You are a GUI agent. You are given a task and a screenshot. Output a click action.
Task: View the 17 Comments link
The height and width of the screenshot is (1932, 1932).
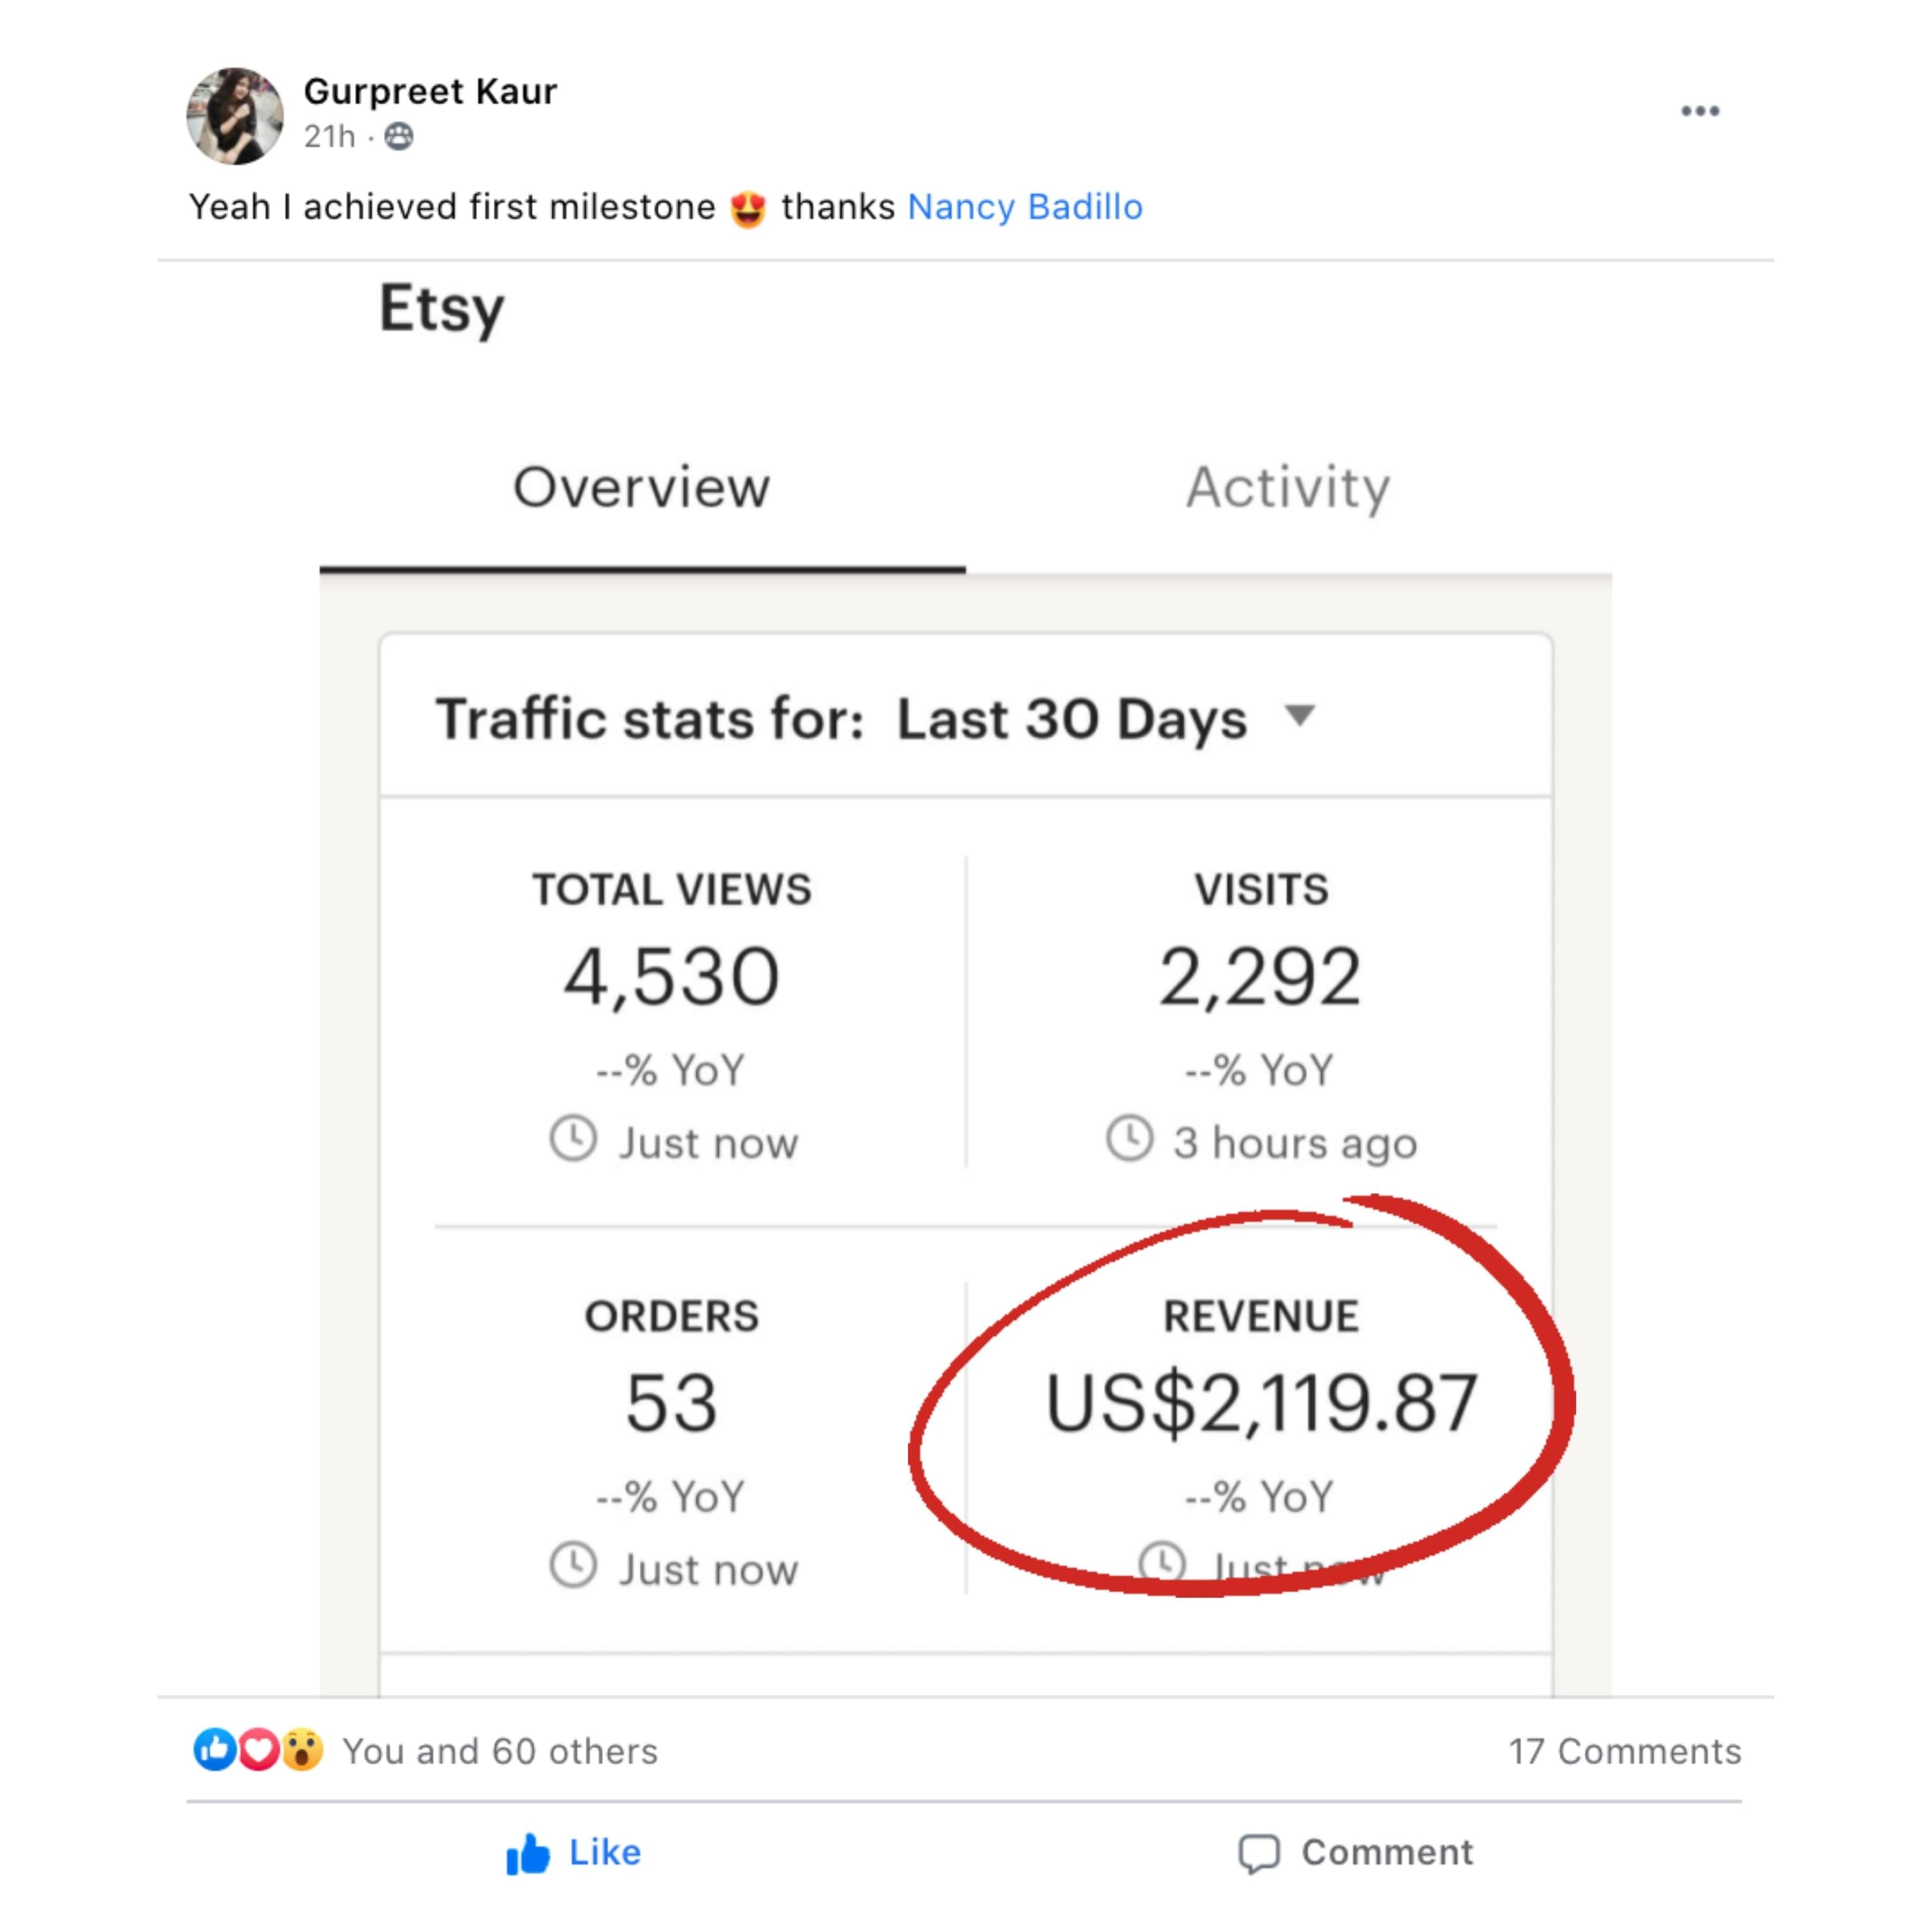(1625, 1751)
